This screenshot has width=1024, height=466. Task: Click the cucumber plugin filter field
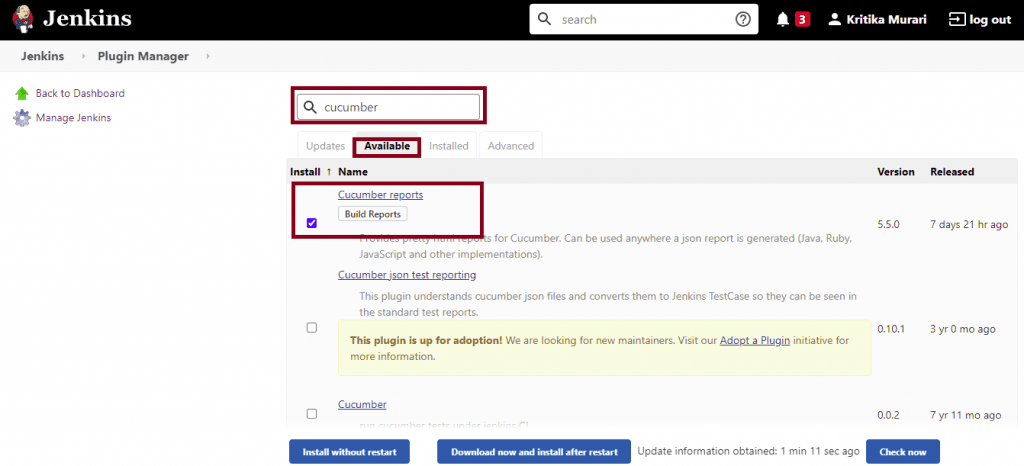click(398, 107)
